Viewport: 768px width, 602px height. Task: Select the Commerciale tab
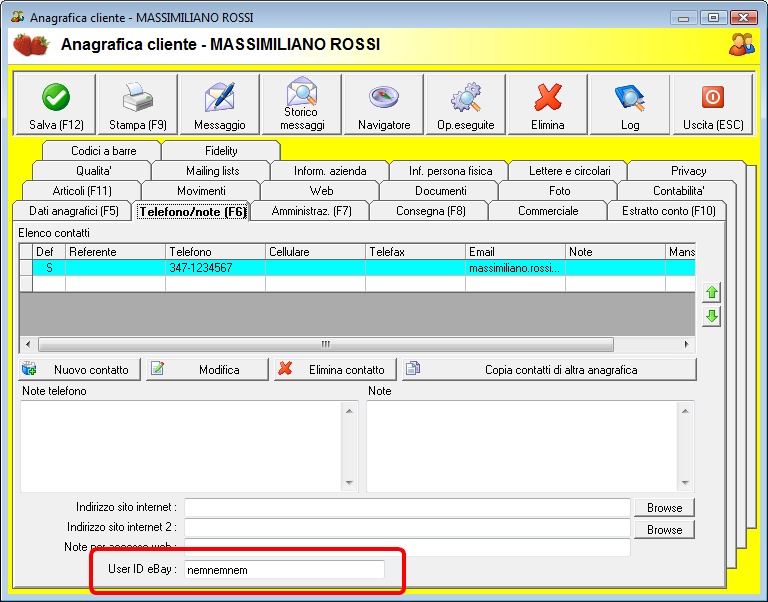click(x=548, y=211)
